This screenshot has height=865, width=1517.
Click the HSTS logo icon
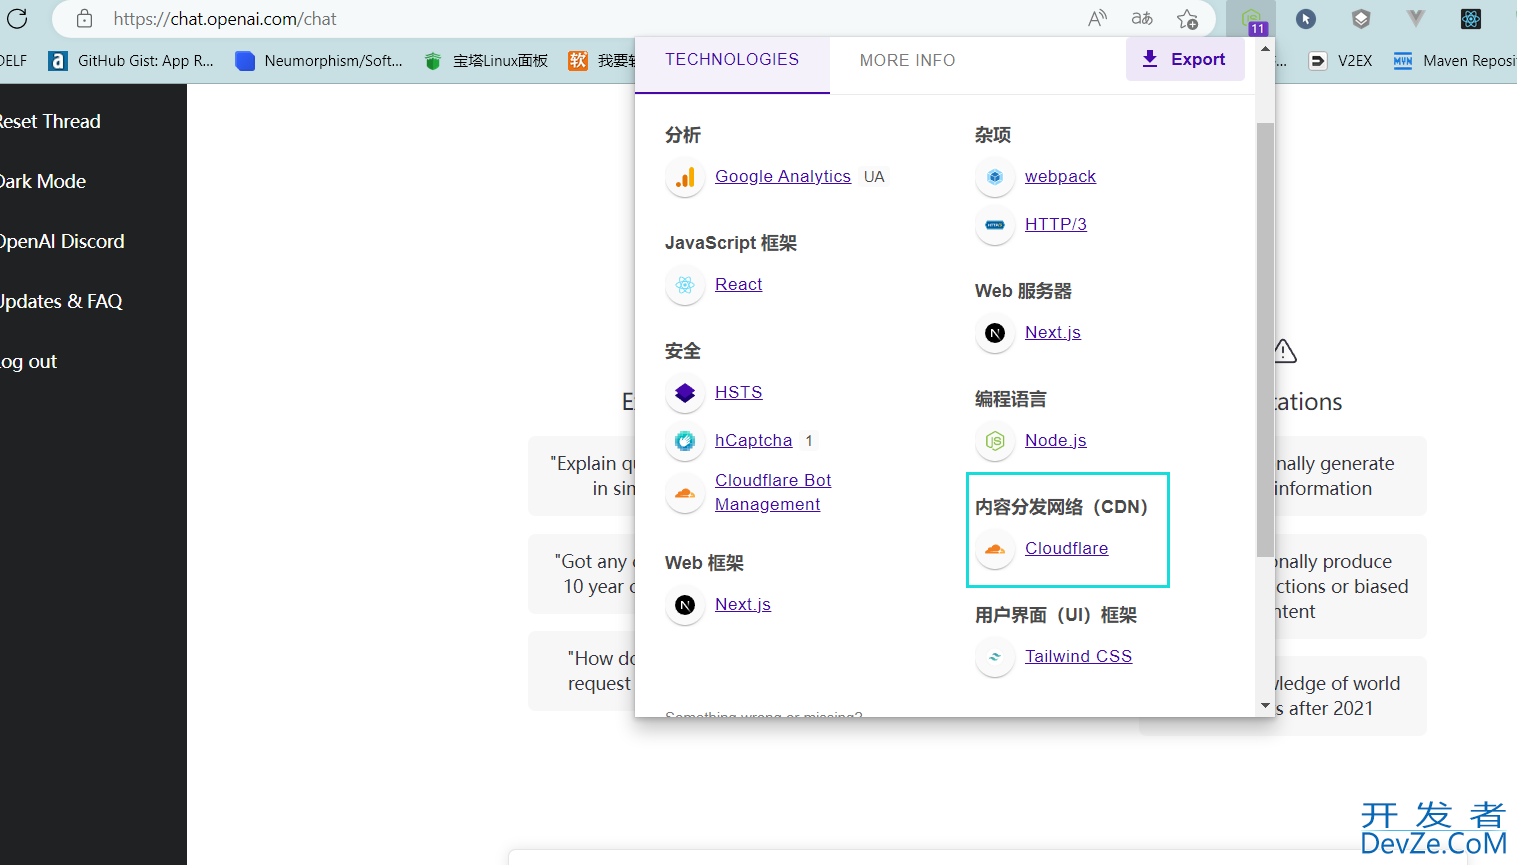pyautogui.click(x=685, y=393)
